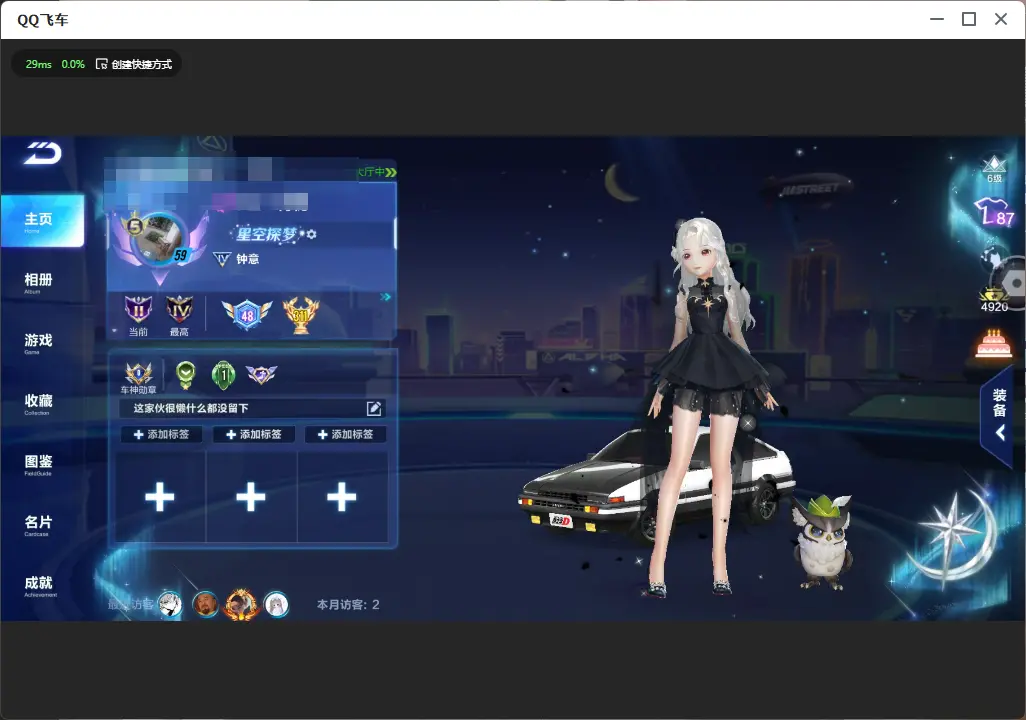Image resolution: width=1026 pixels, height=720 pixels.
Task: Click the player avatar portrait
Action: [160, 238]
